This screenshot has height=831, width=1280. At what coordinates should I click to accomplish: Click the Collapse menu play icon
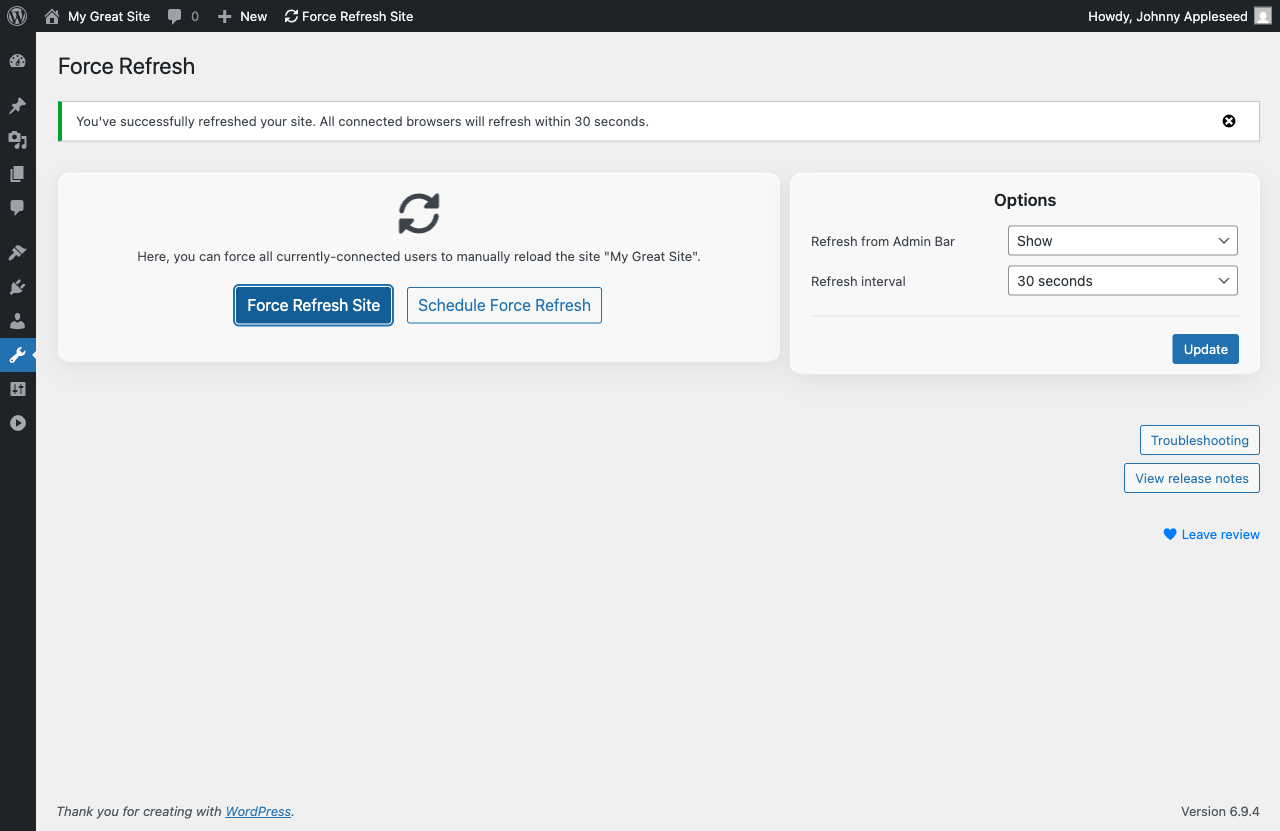tap(17, 423)
